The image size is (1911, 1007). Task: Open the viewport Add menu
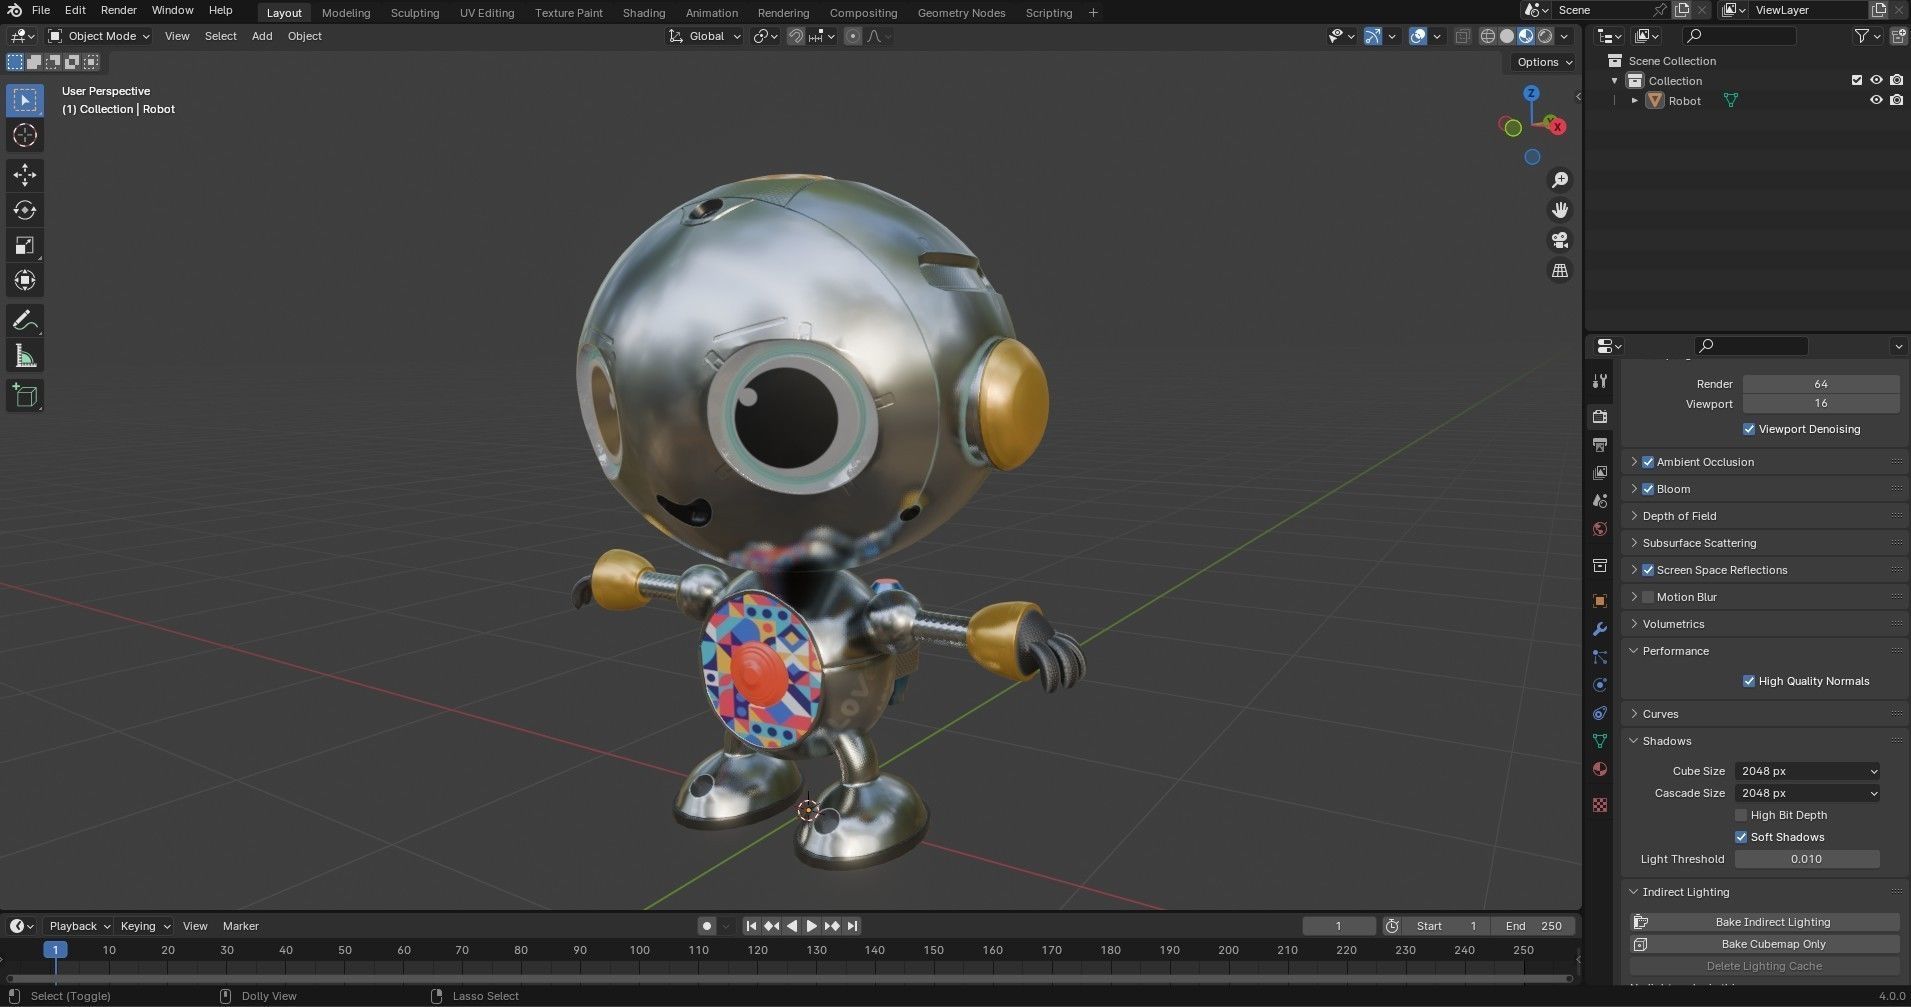pyautogui.click(x=262, y=36)
